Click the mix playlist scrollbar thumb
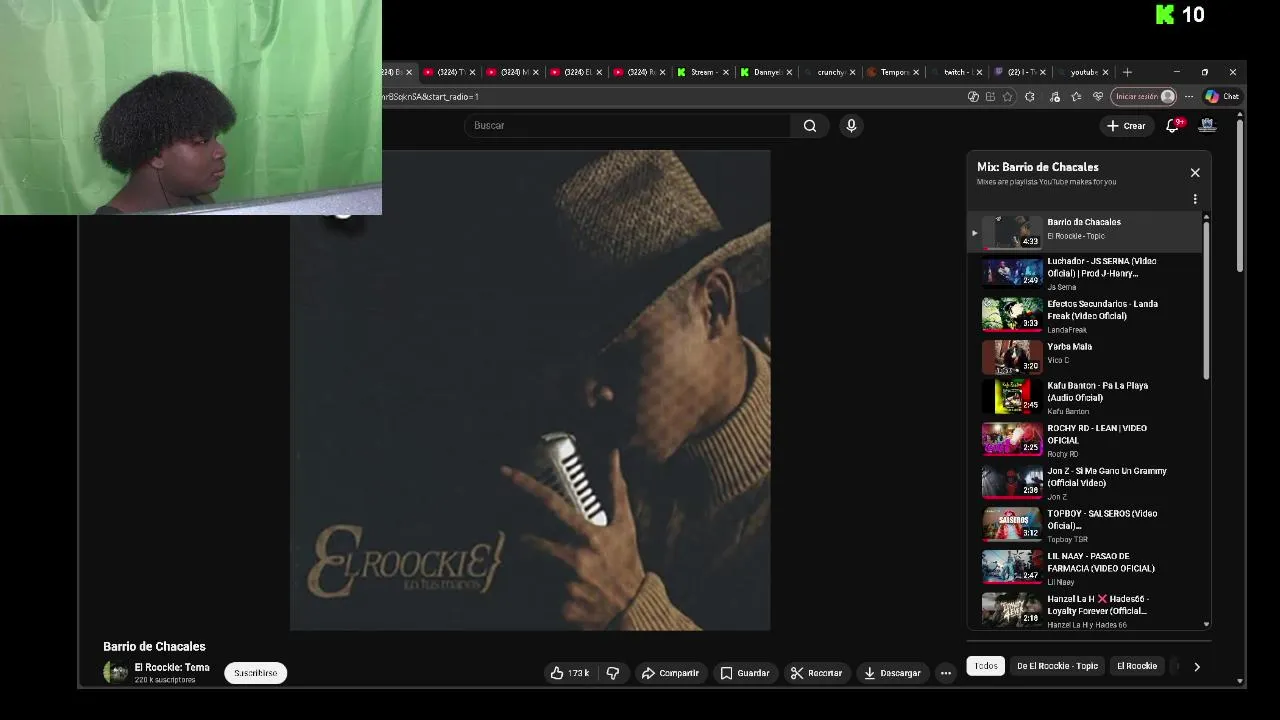1280x720 pixels. 1206,300
